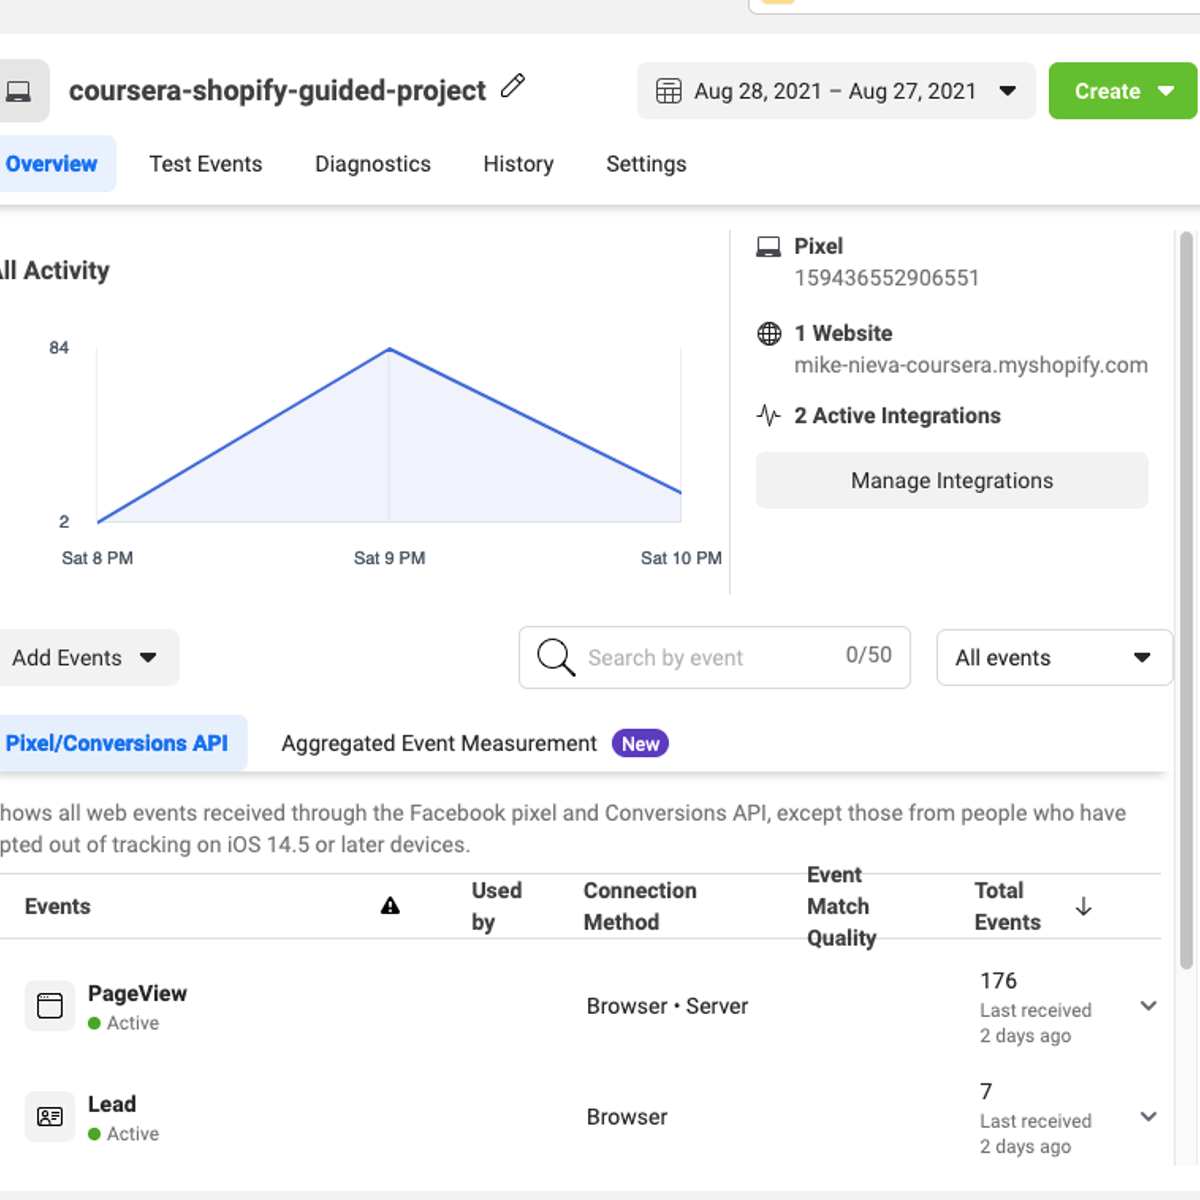The width and height of the screenshot is (1200, 1200).
Task: Click the Search by event input field
Action: [x=700, y=657]
